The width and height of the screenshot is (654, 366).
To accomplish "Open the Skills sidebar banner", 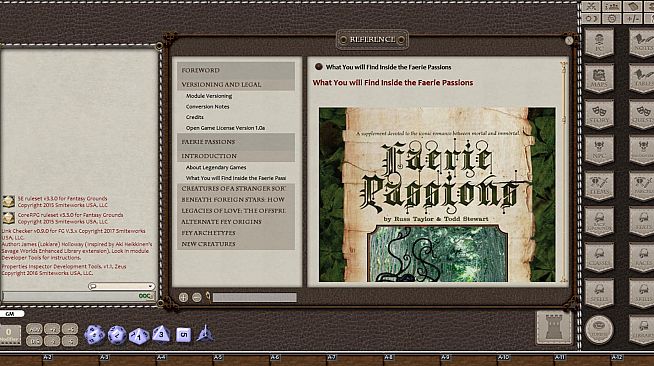I will click(642, 293).
